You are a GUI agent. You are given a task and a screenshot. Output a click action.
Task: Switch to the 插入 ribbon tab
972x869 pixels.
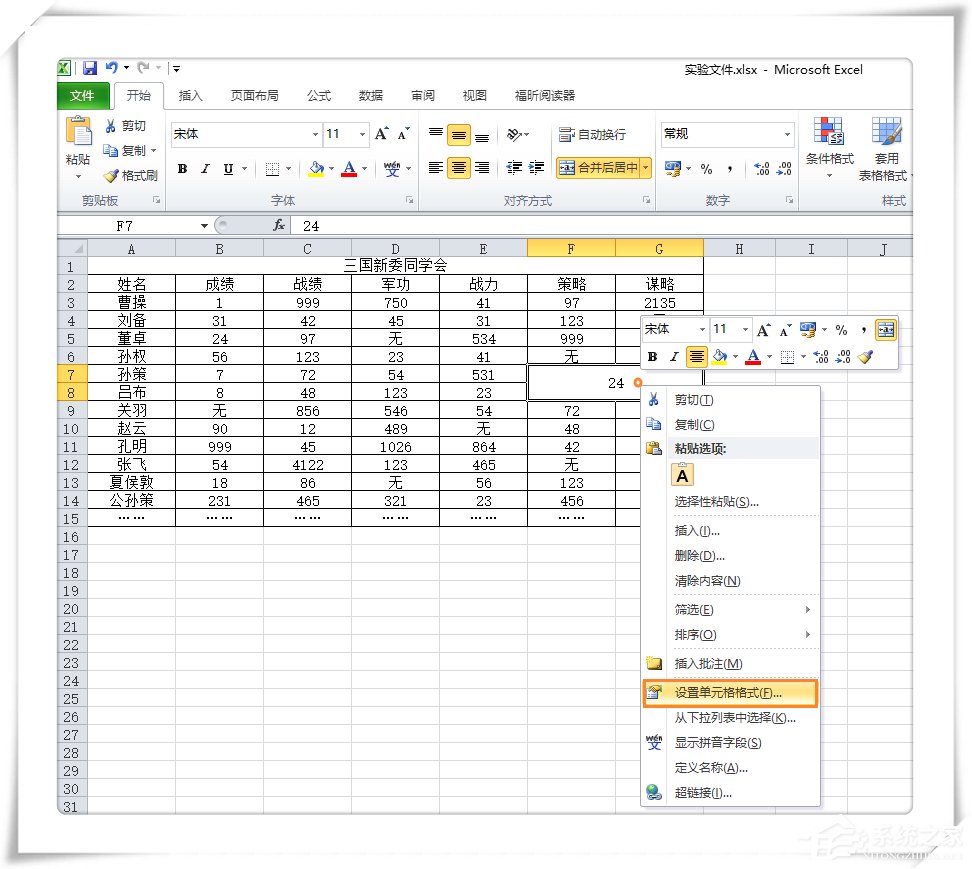(x=190, y=96)
